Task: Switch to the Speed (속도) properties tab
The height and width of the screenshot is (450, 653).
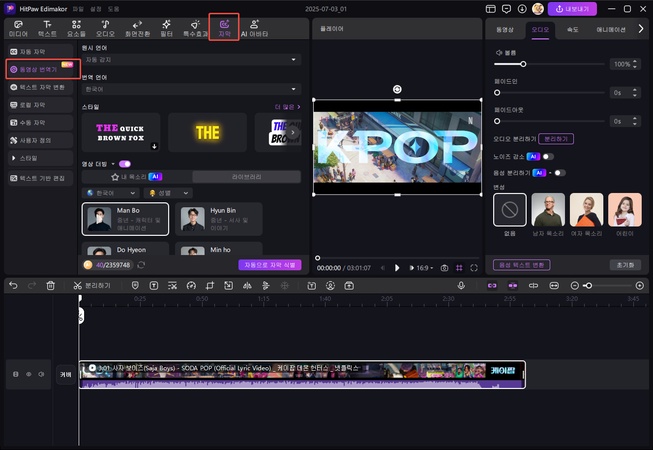Action: [573, 30]
